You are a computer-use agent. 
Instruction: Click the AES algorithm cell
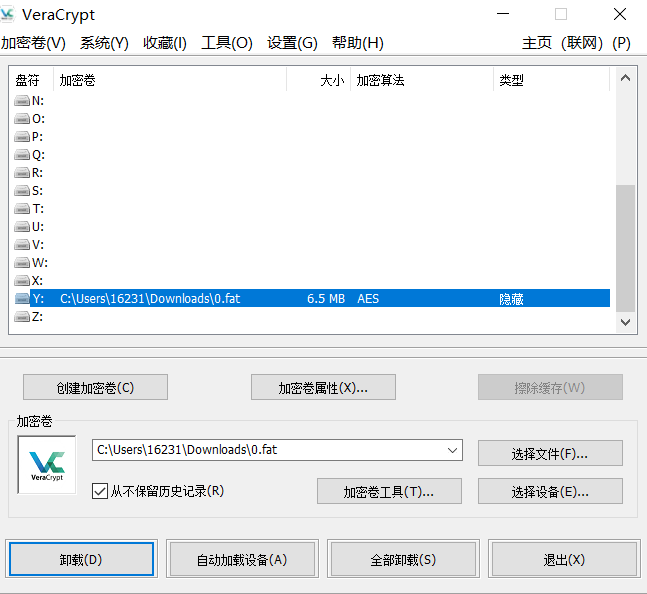coord(368,298)
